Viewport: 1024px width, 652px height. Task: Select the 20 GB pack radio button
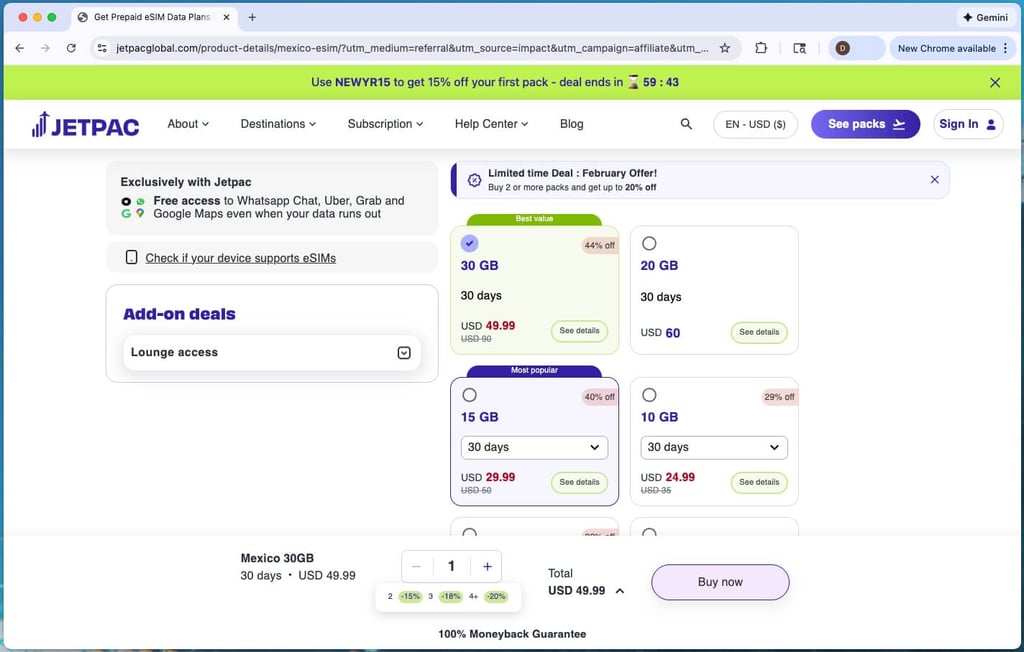[x=649, y=243]
